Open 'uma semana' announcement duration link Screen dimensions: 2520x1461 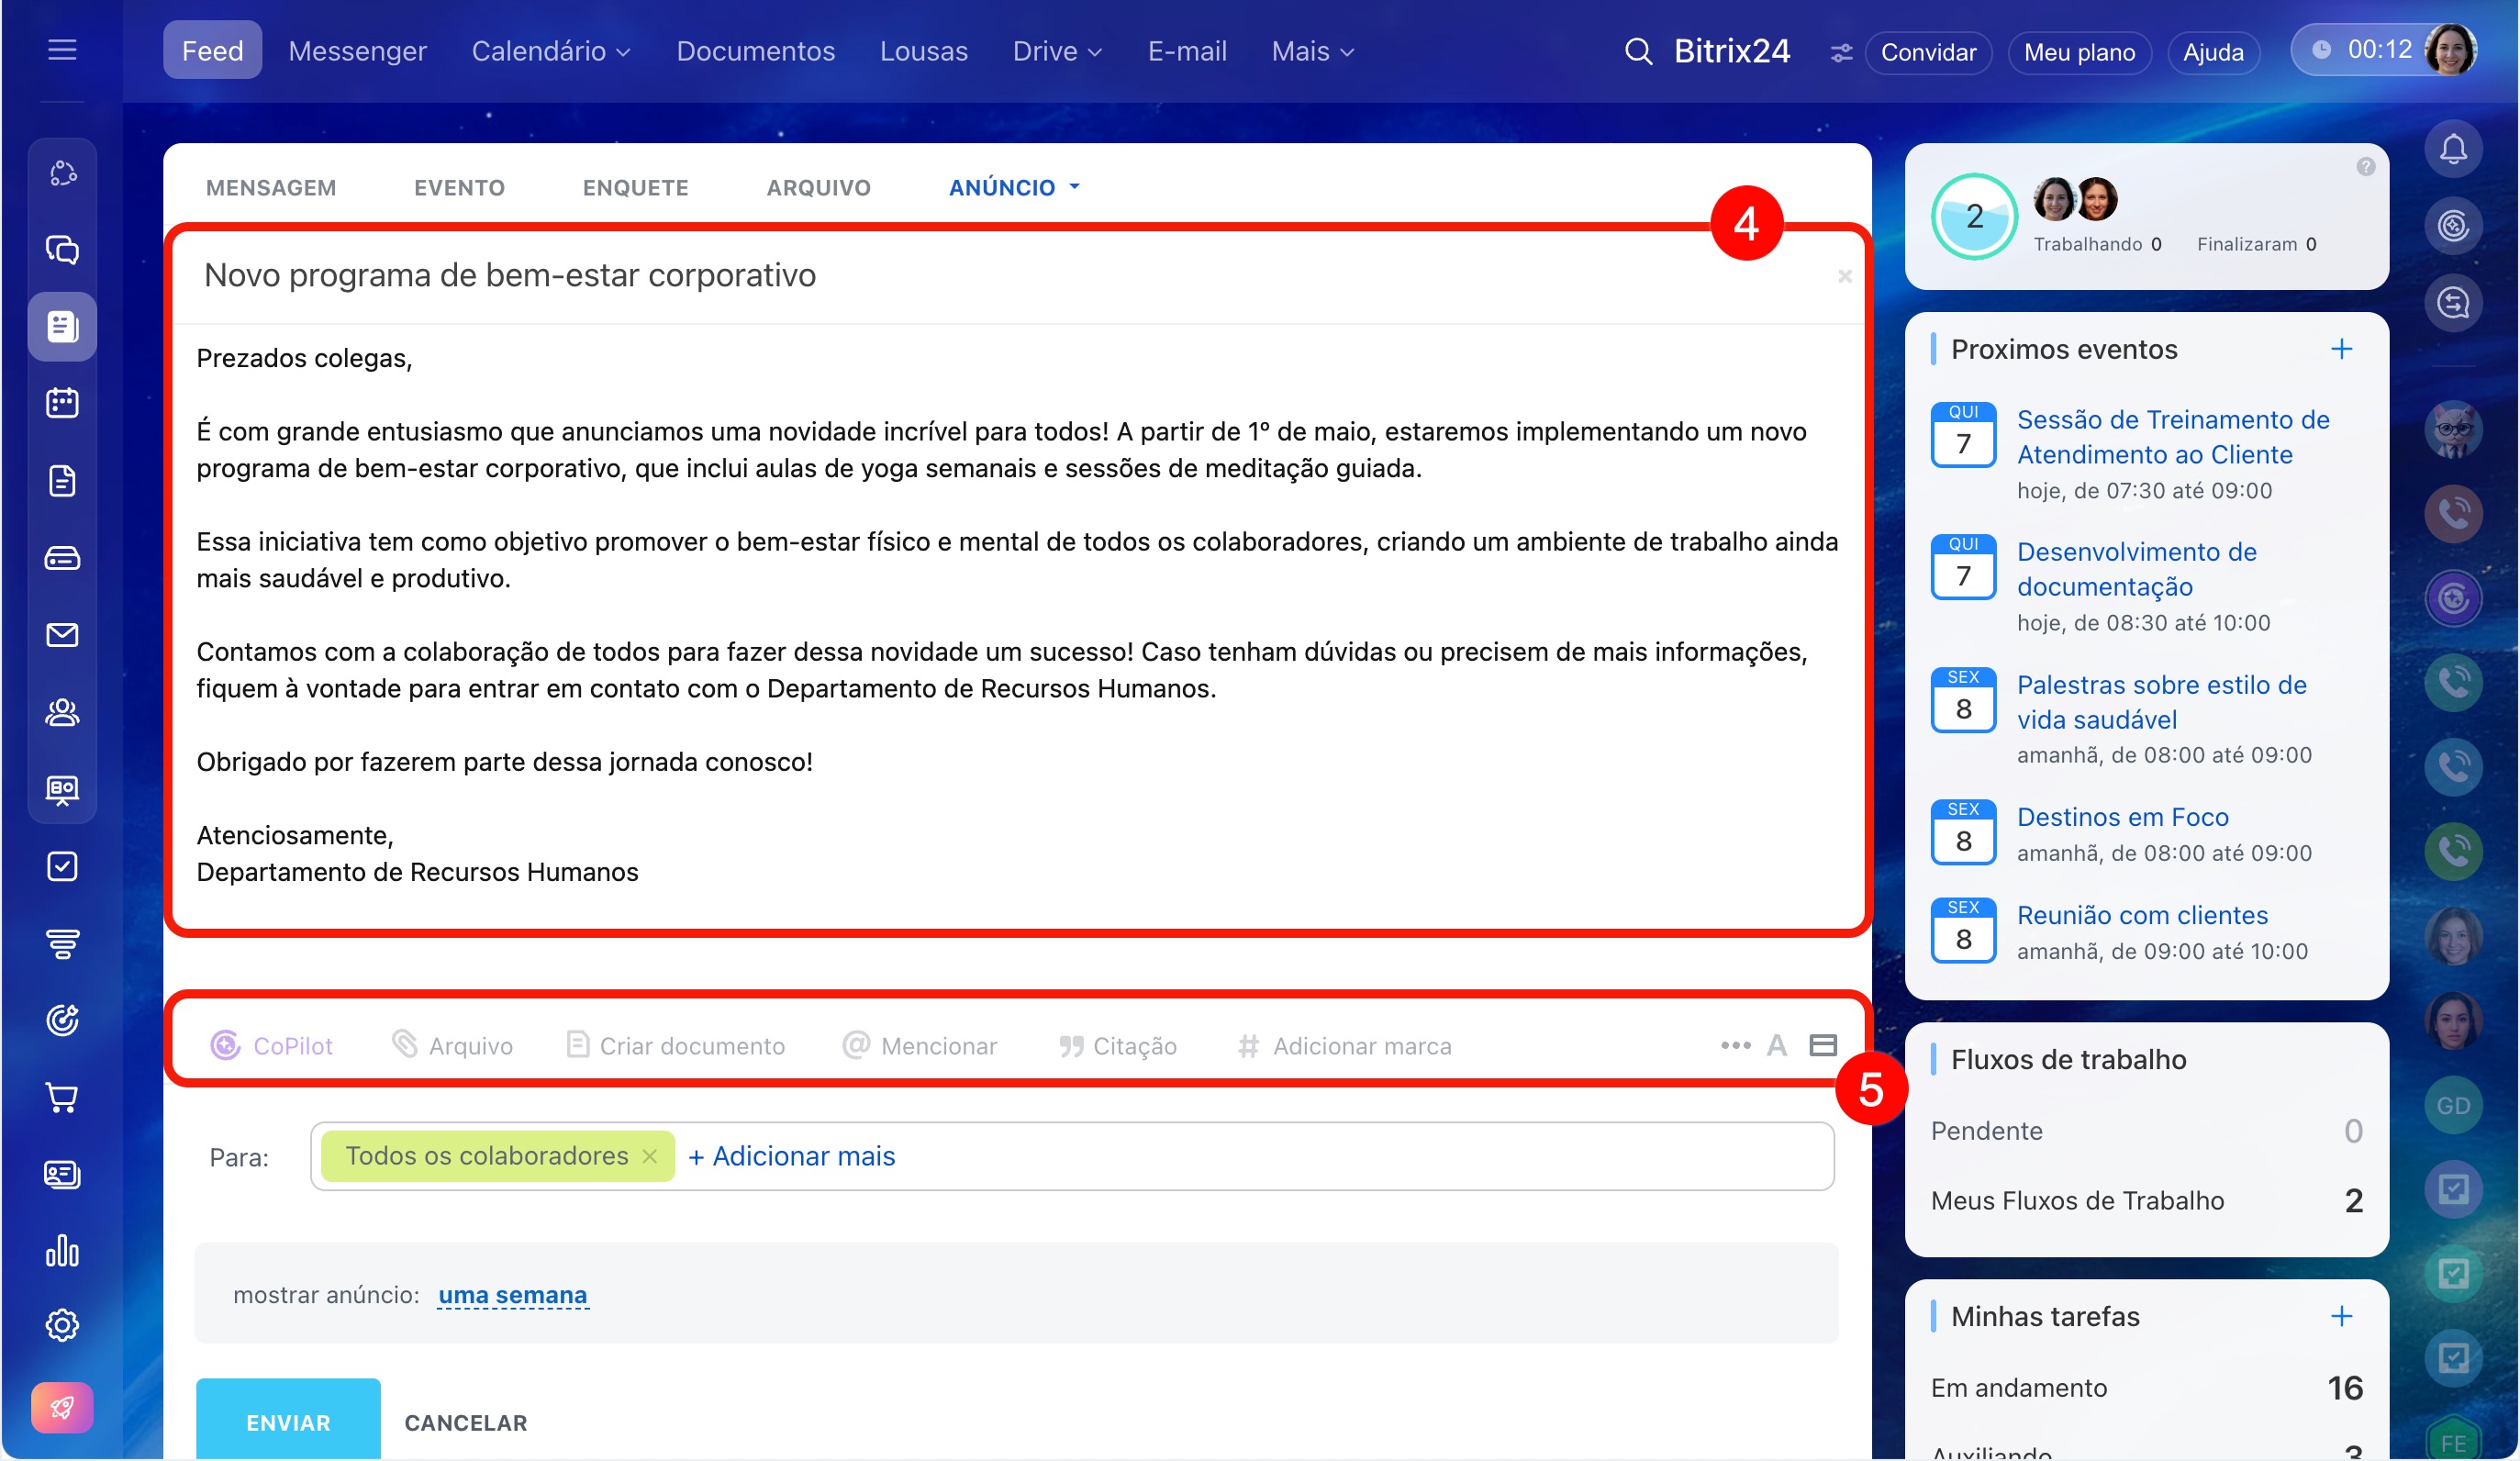[x=512, y=1295]
